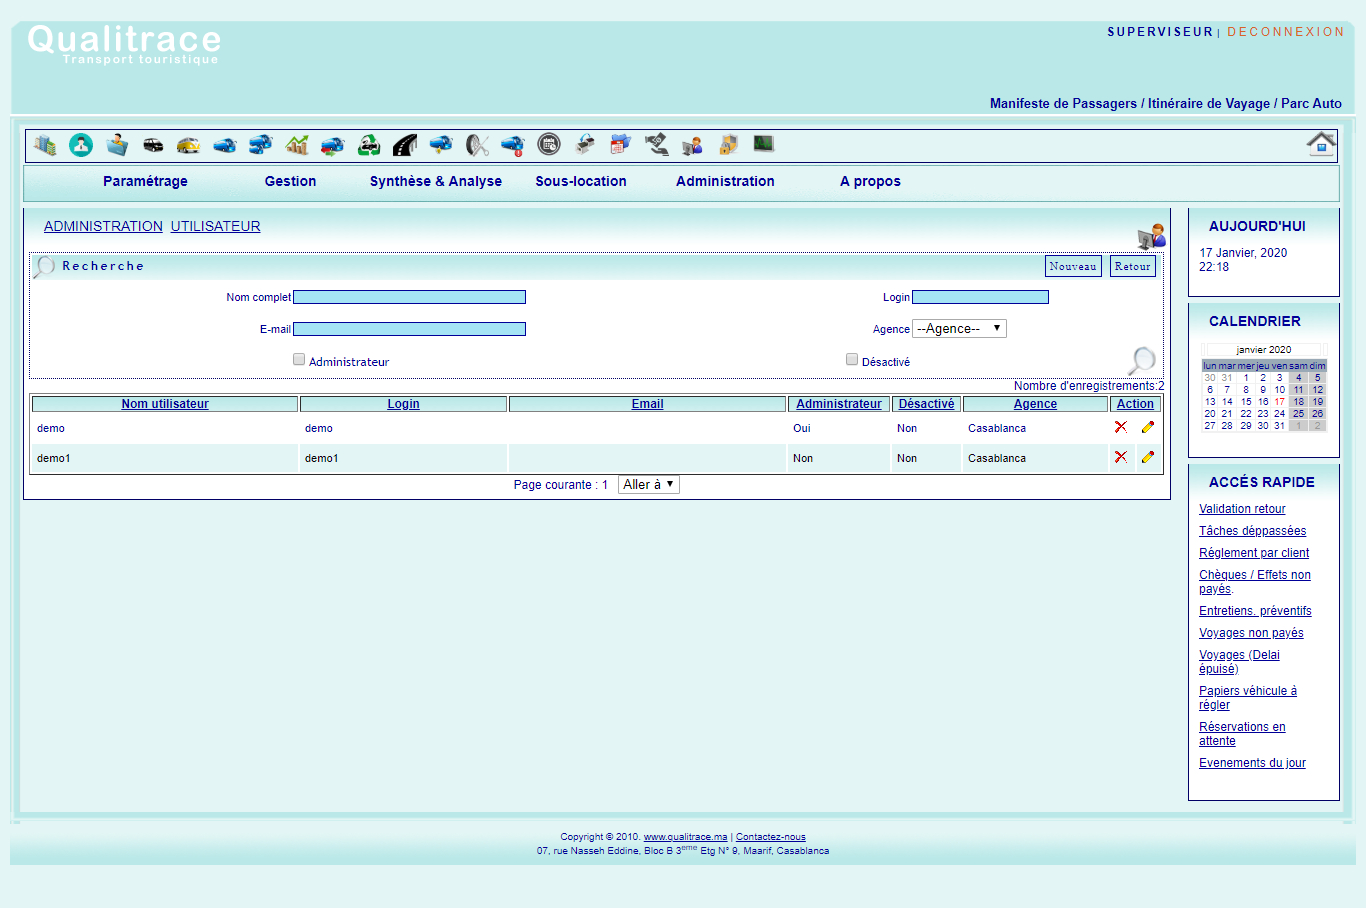Sort the table by Login column header

403,404
